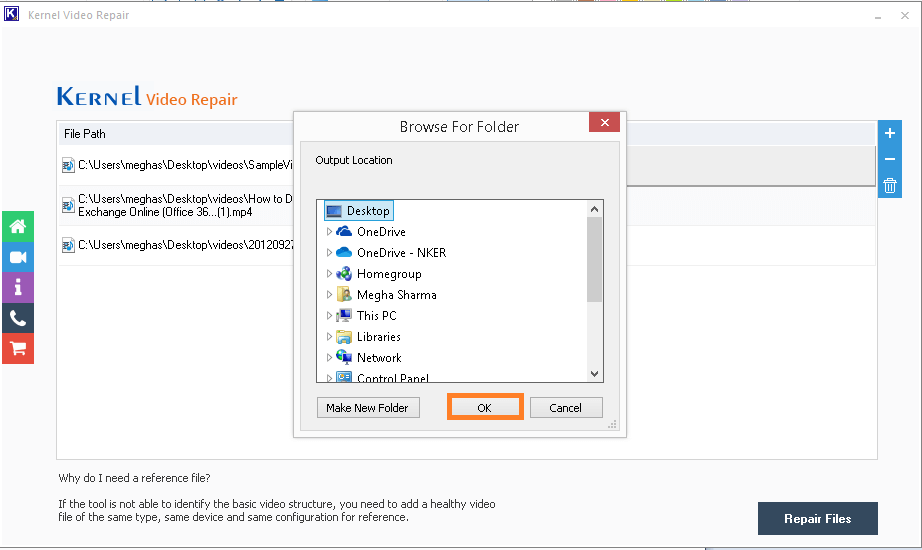The height and width of the screenshot is (550, 922).
Task: Select the Exchange Online (Office 36...(1).mp4 text
Action: [165, 212]
